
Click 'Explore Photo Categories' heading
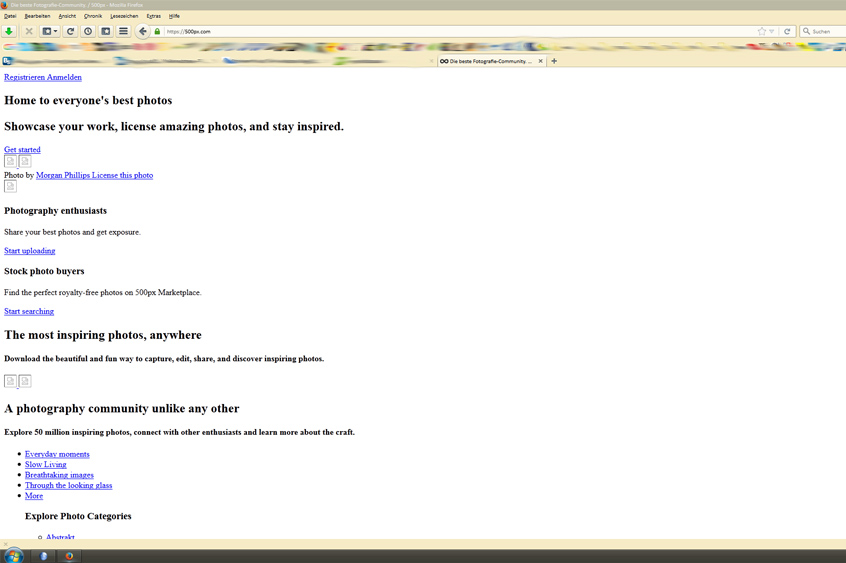coord(78,517)
